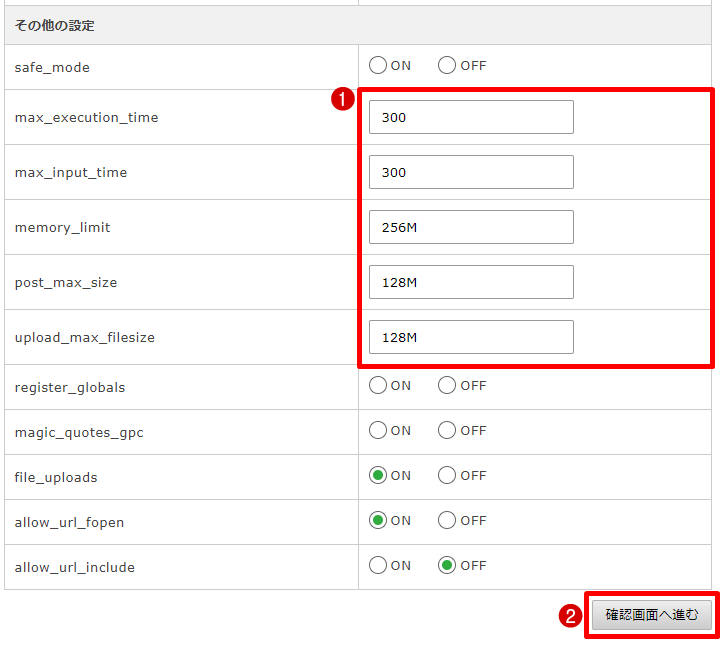This screenshot has width=726, height=647.
Task: Select ON for allow_url_fopen
Action: 378,520
